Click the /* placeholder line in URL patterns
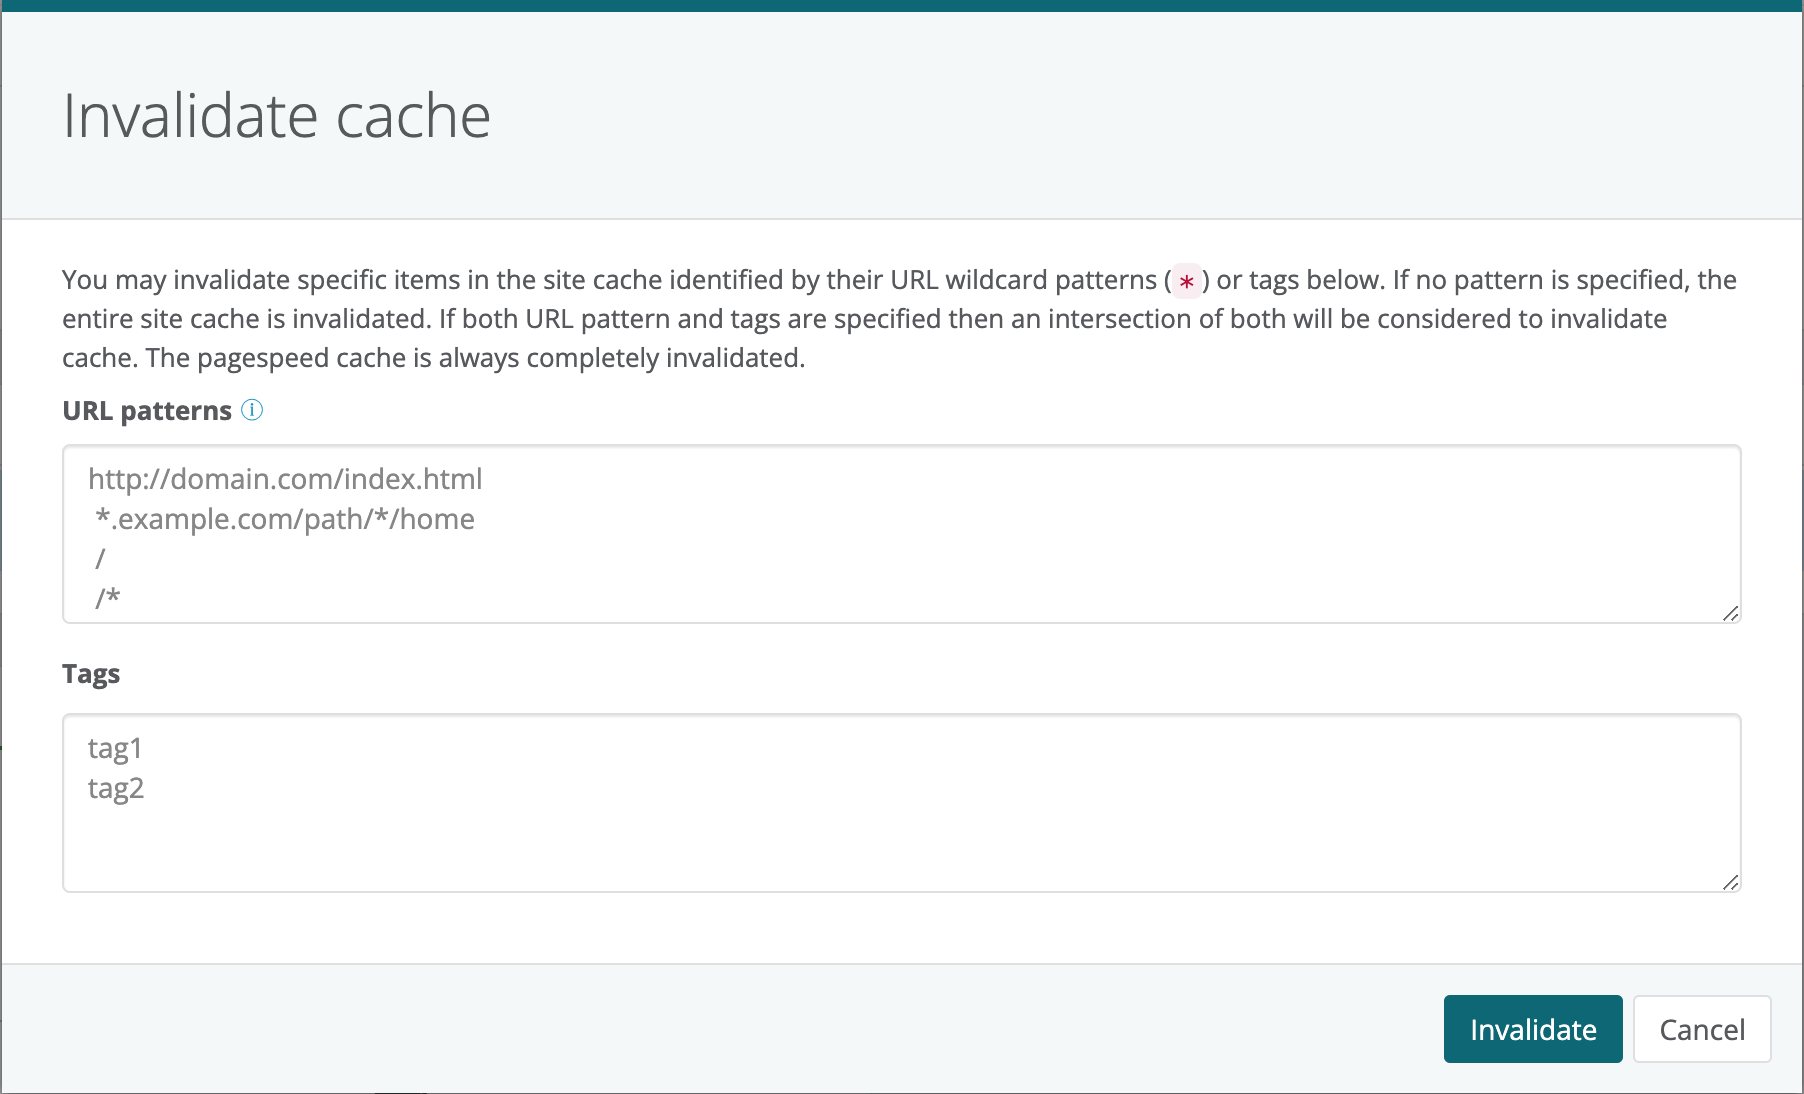This screenshot has width=1804, height=1094. [x=108, y=597]
